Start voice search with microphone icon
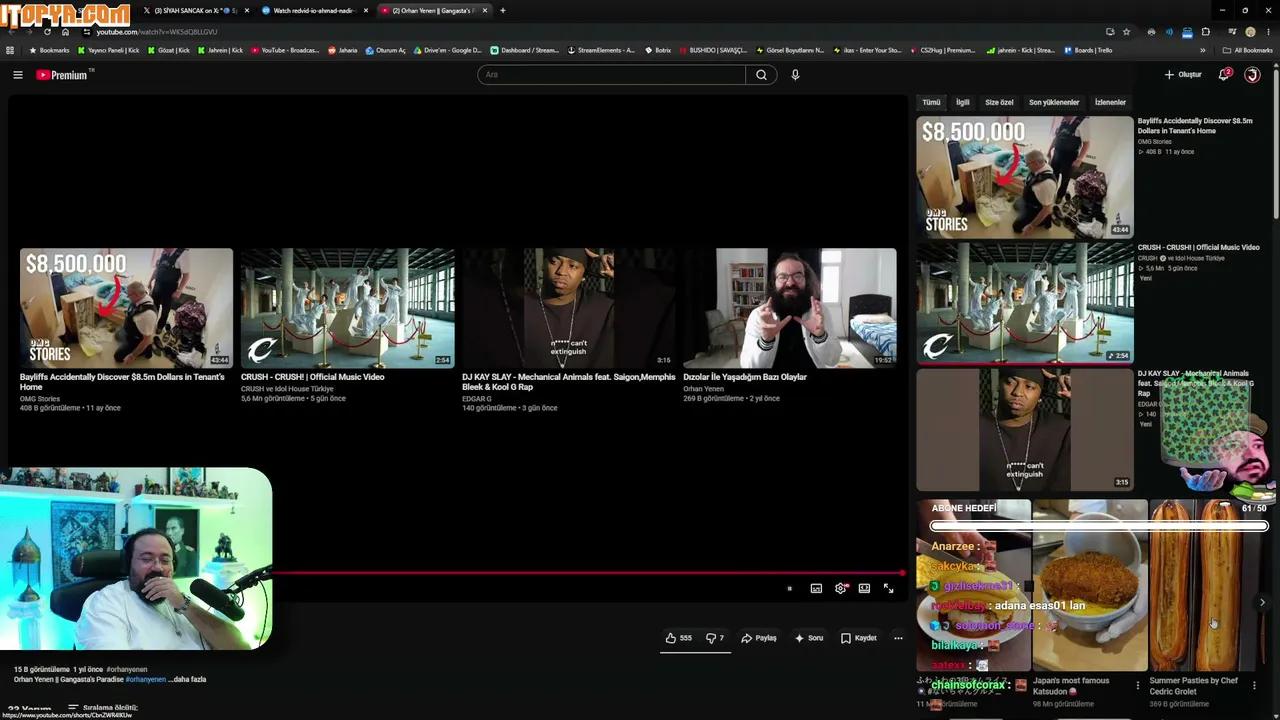 [x=795, y=75]
